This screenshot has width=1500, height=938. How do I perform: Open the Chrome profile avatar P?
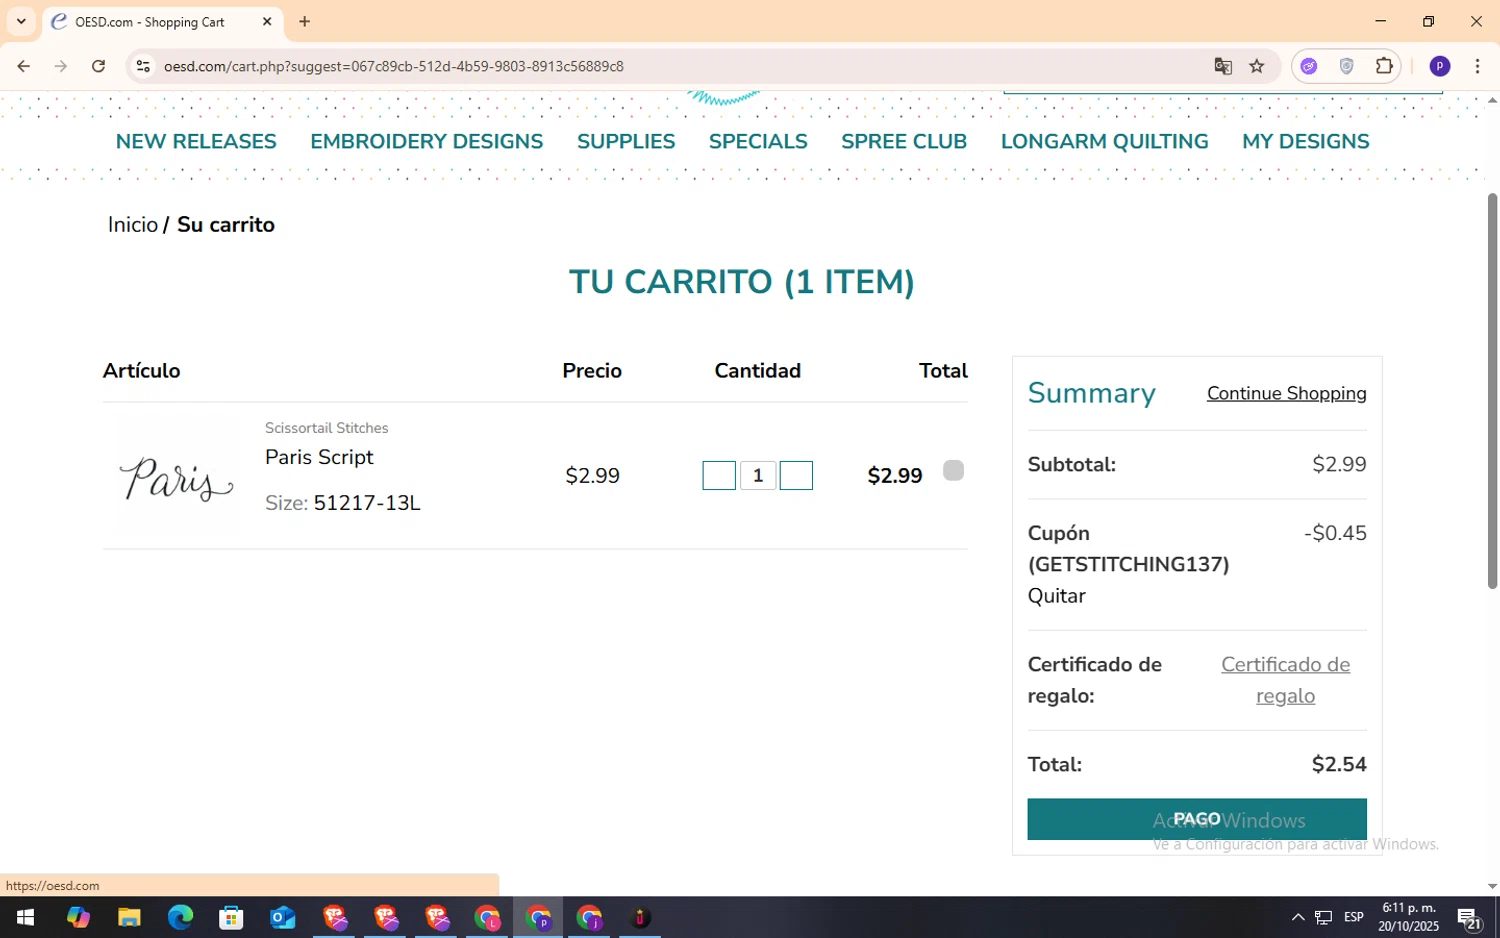click(1440, 66)
